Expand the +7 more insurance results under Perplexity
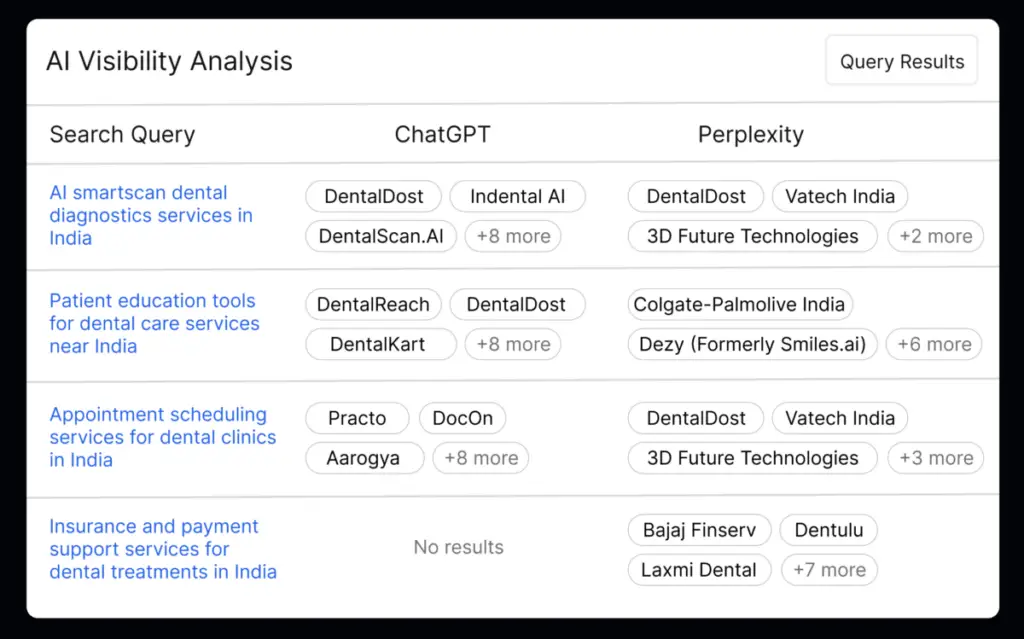 829,569
